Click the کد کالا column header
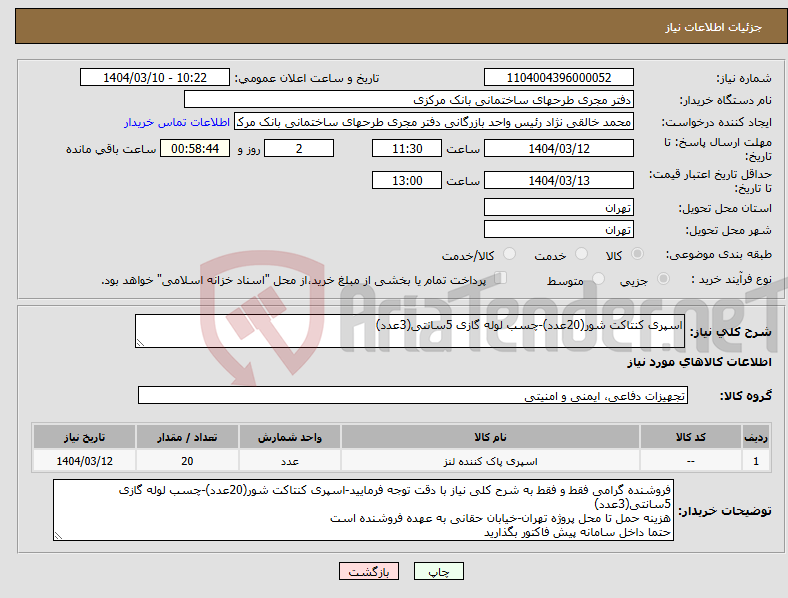Viewport: 788px width, 598px height. point(691,437)
